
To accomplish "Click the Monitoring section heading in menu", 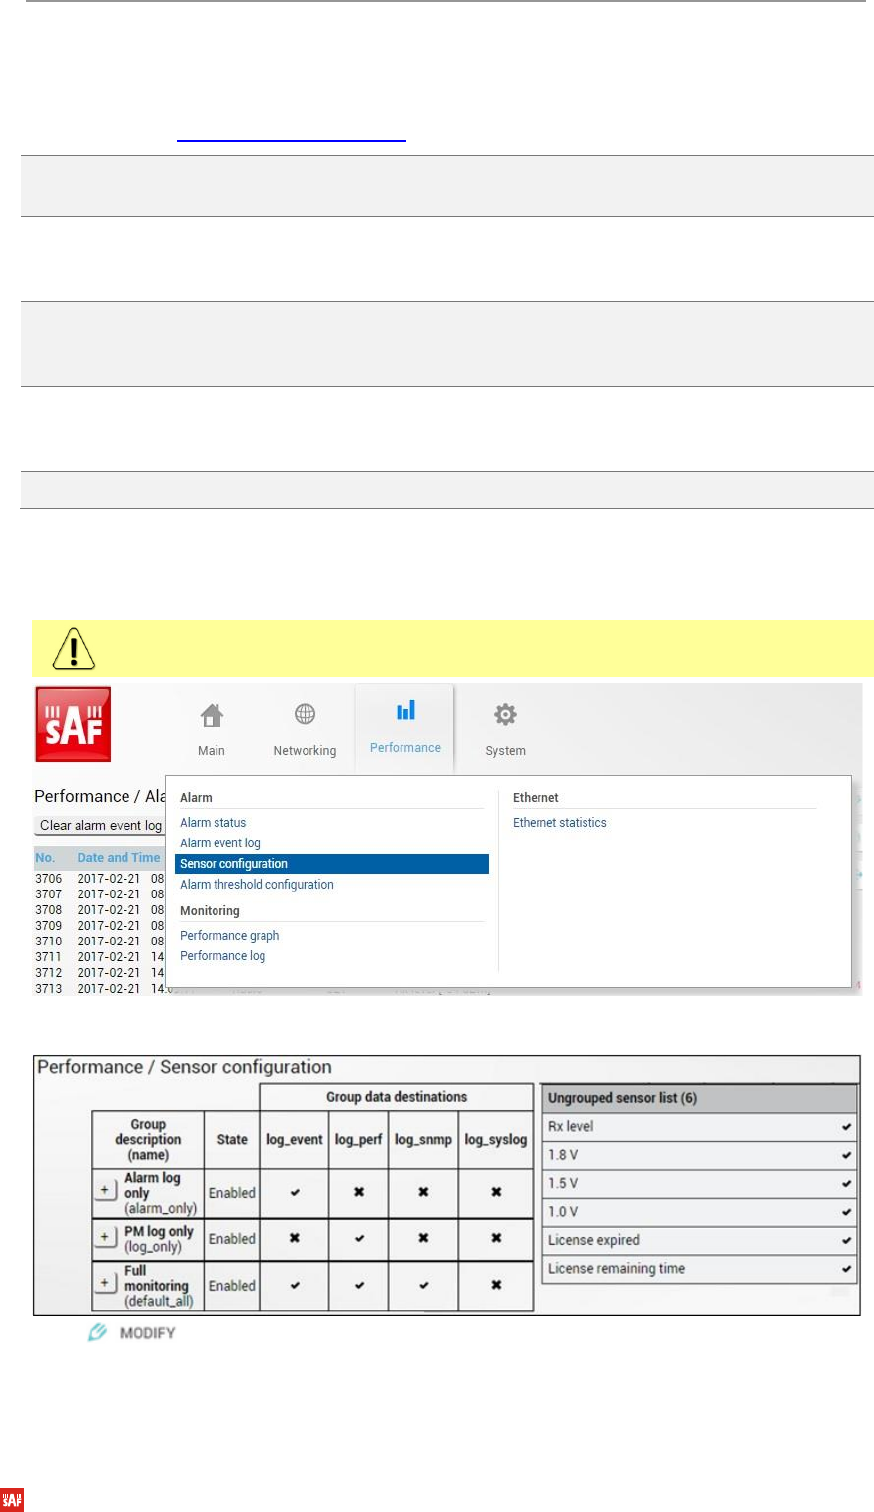I will coord(210,911).
